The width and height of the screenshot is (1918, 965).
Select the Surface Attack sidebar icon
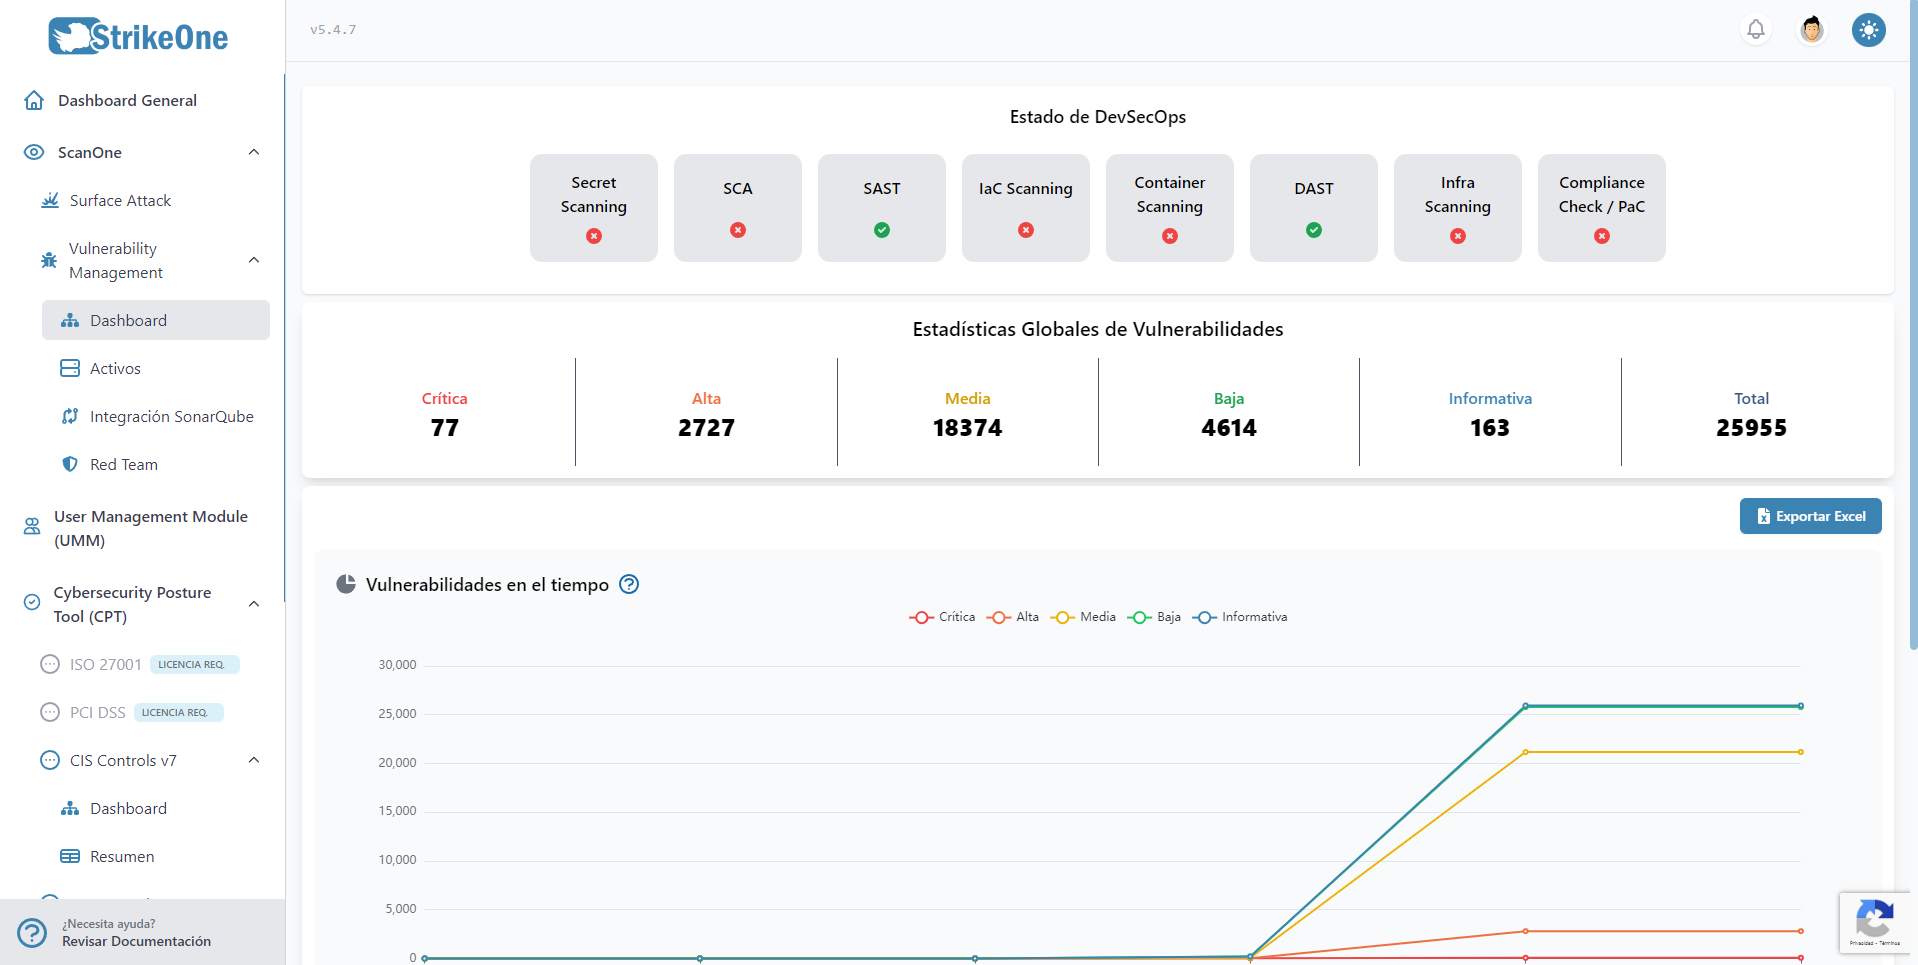pyautogui.click(x=49, y=200)
